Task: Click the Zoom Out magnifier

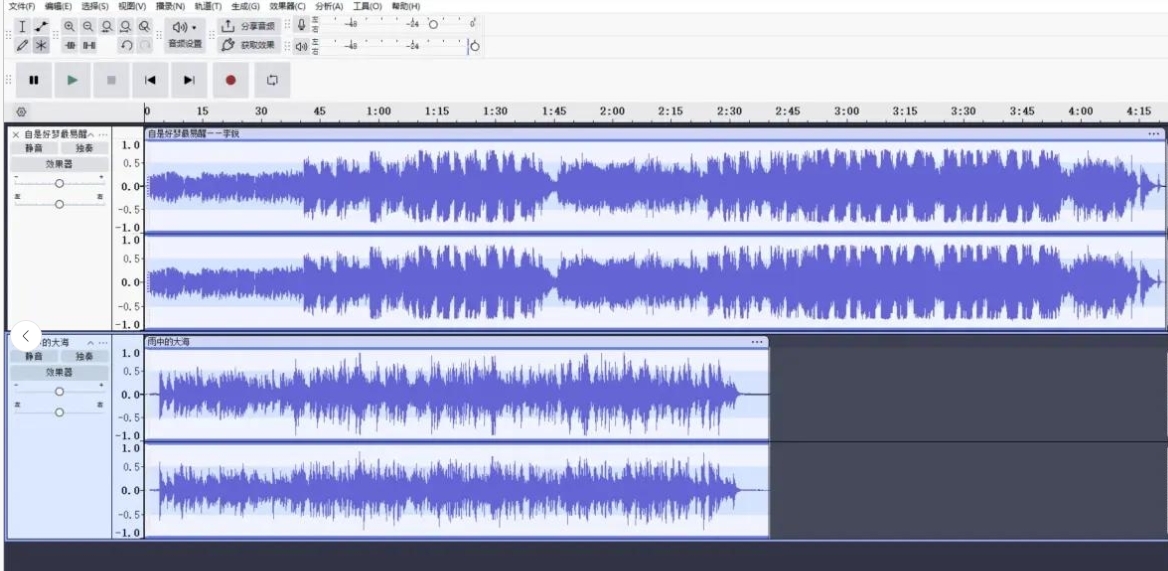Action: [x=88, y=26]
